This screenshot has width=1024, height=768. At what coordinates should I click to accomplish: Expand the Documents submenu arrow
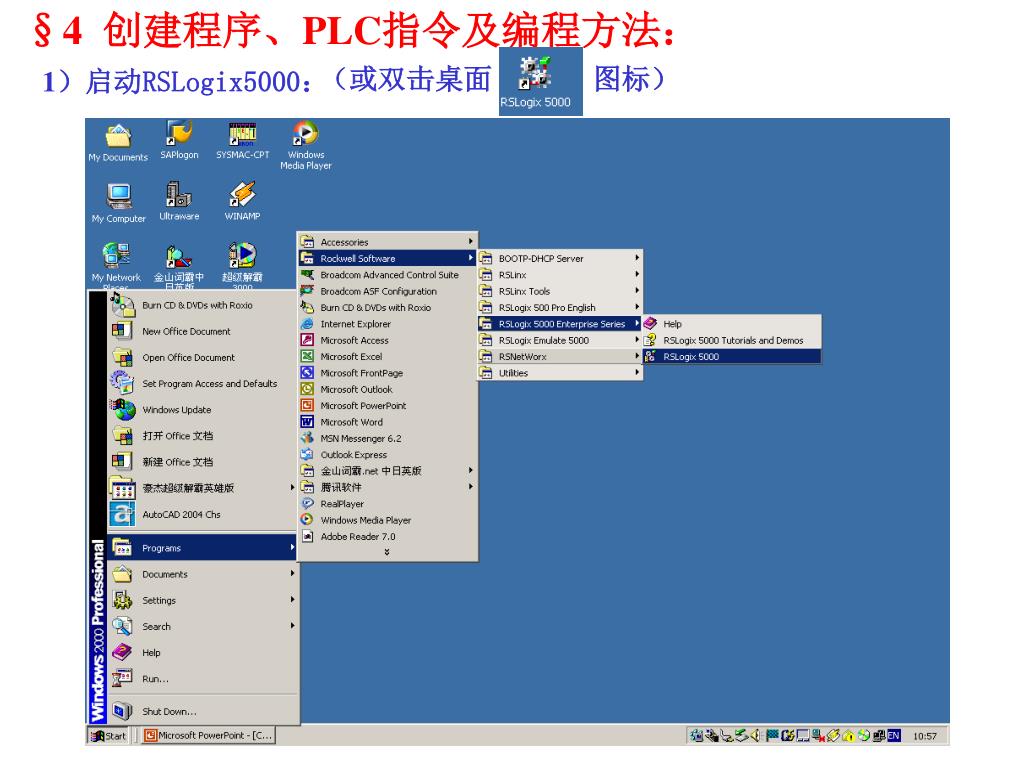pyautogui.click(x=292, y=573)
